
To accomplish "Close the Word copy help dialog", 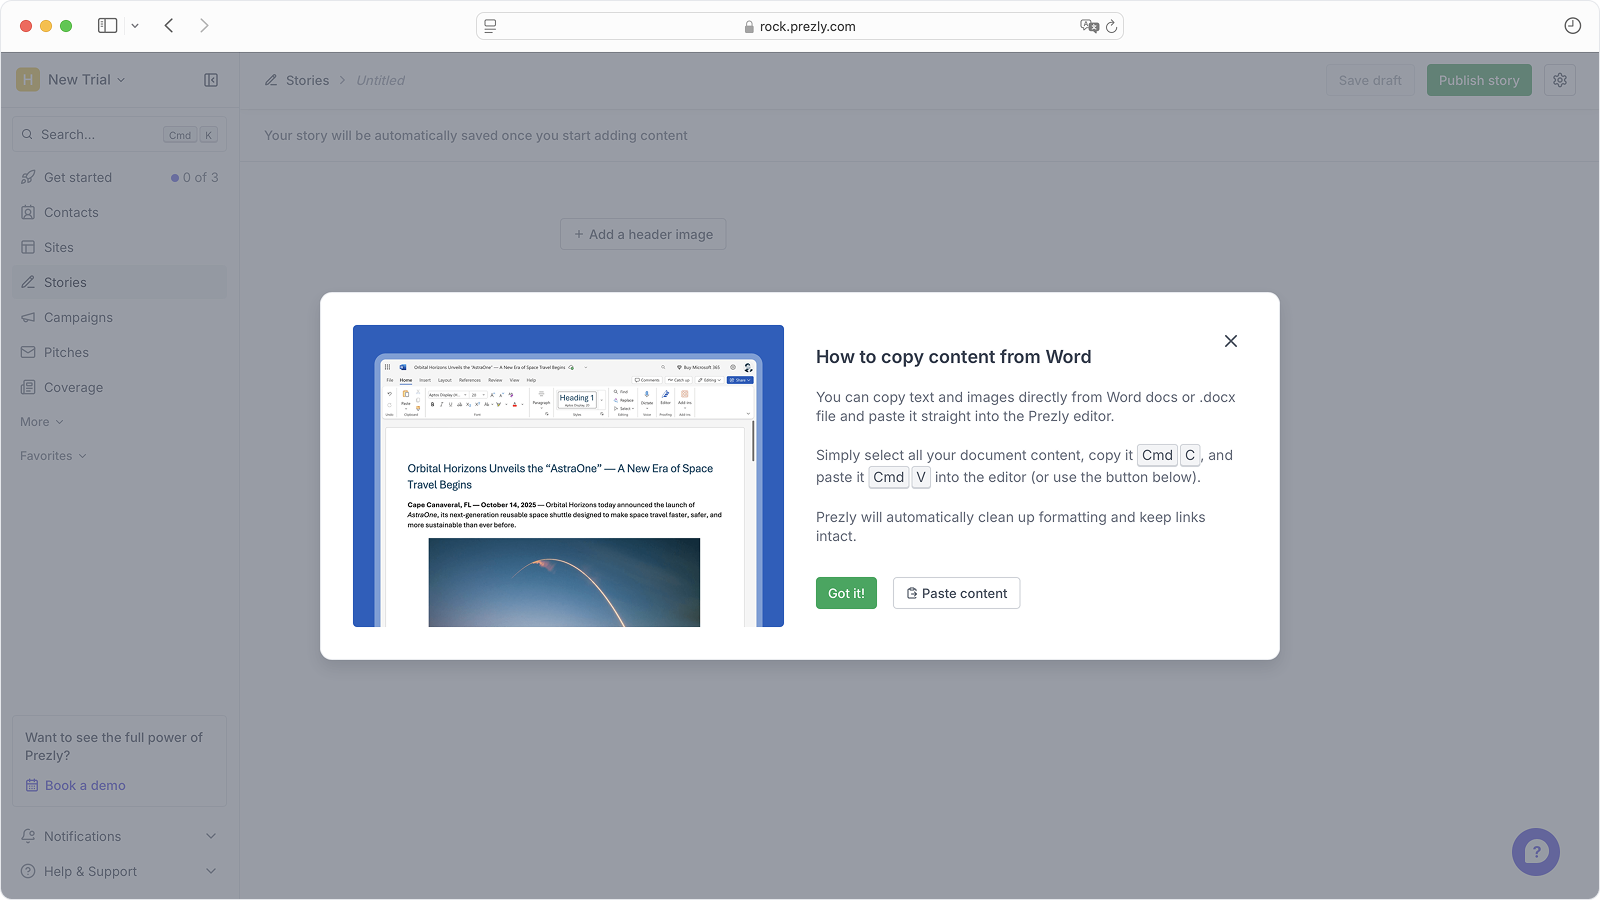I will point(1230,341).
